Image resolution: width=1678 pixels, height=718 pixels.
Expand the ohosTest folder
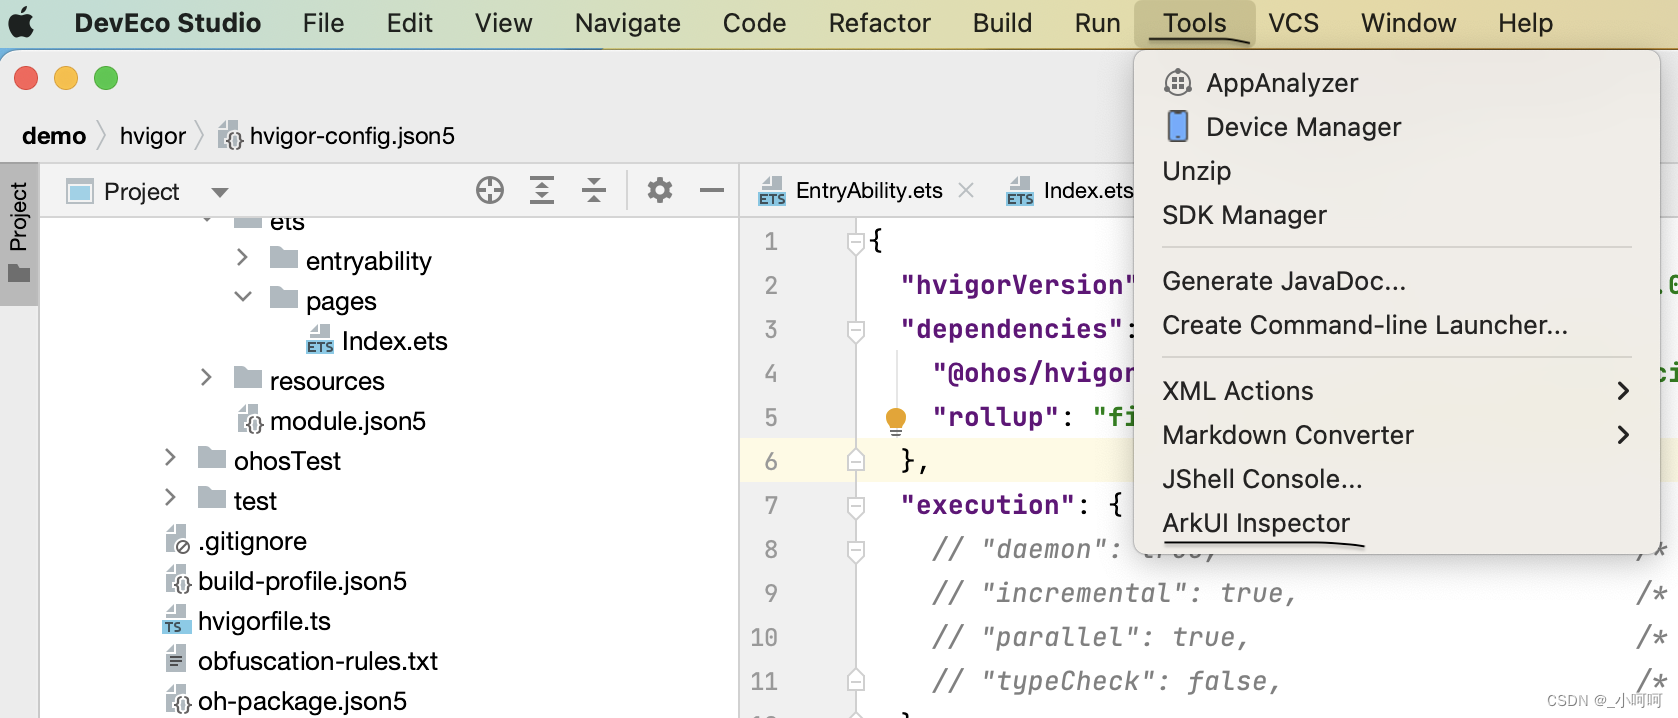tap(170, 457)
